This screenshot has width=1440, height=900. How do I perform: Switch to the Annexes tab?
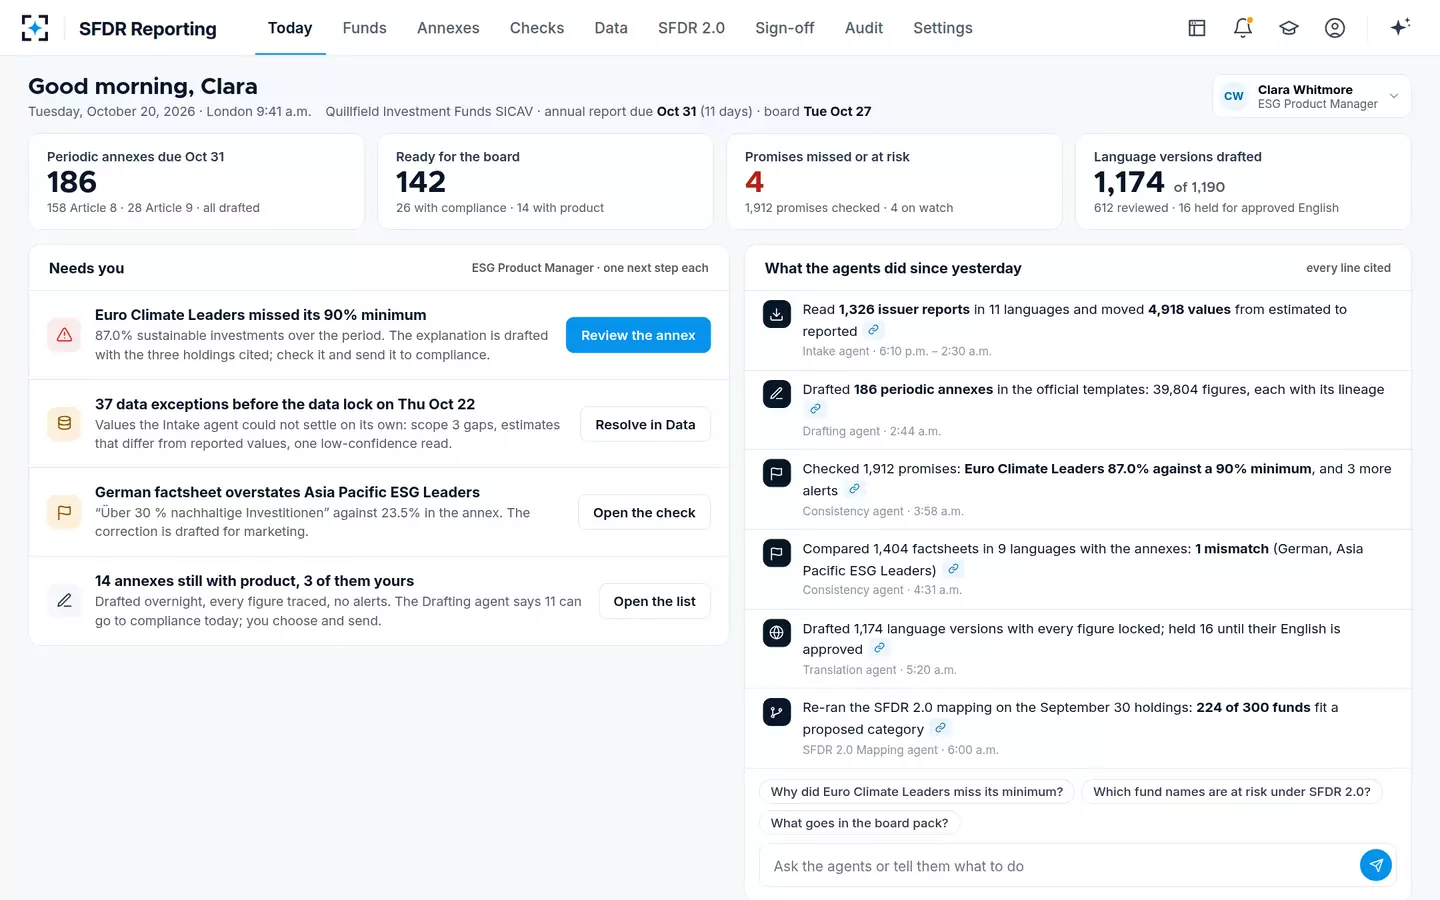[x=448, y=28]
